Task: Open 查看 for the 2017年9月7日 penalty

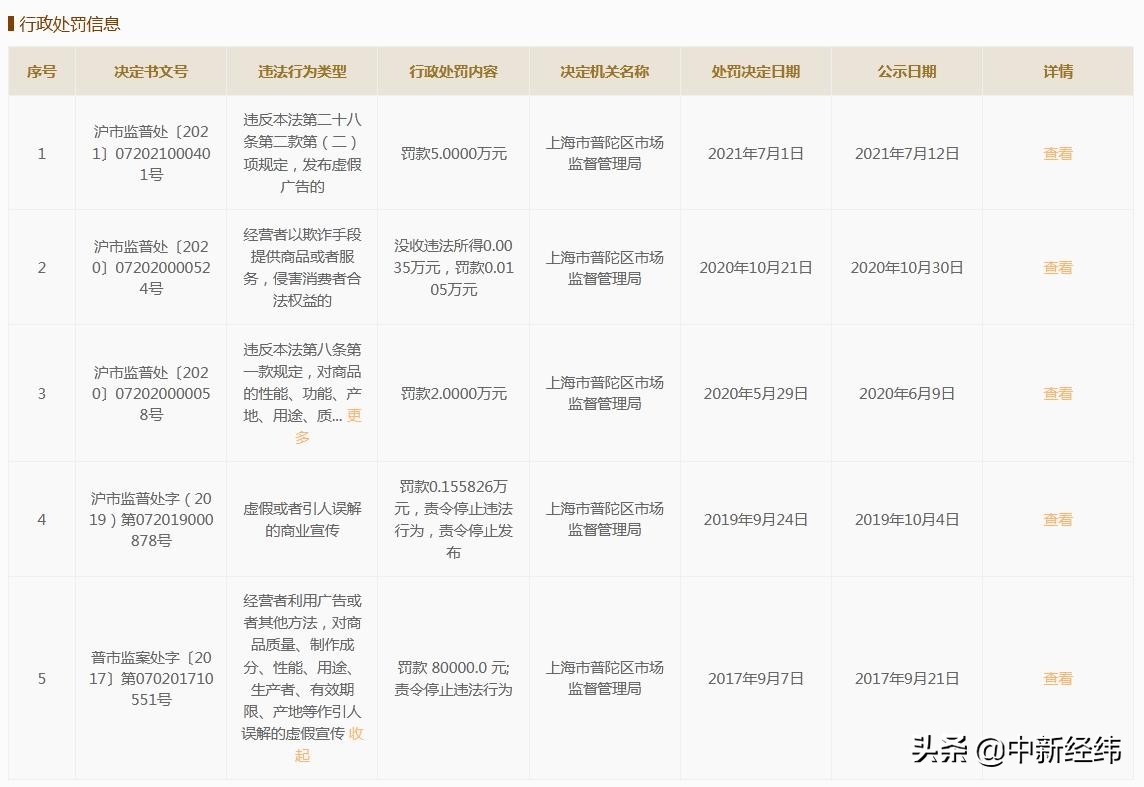Action: click(1057, 678)
